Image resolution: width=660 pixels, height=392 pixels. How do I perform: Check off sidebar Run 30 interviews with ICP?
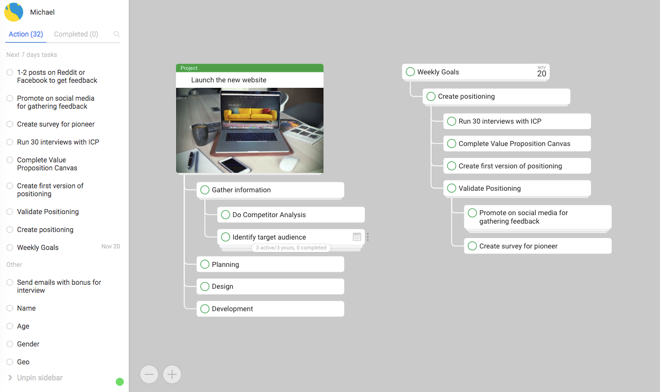point(9,142)
